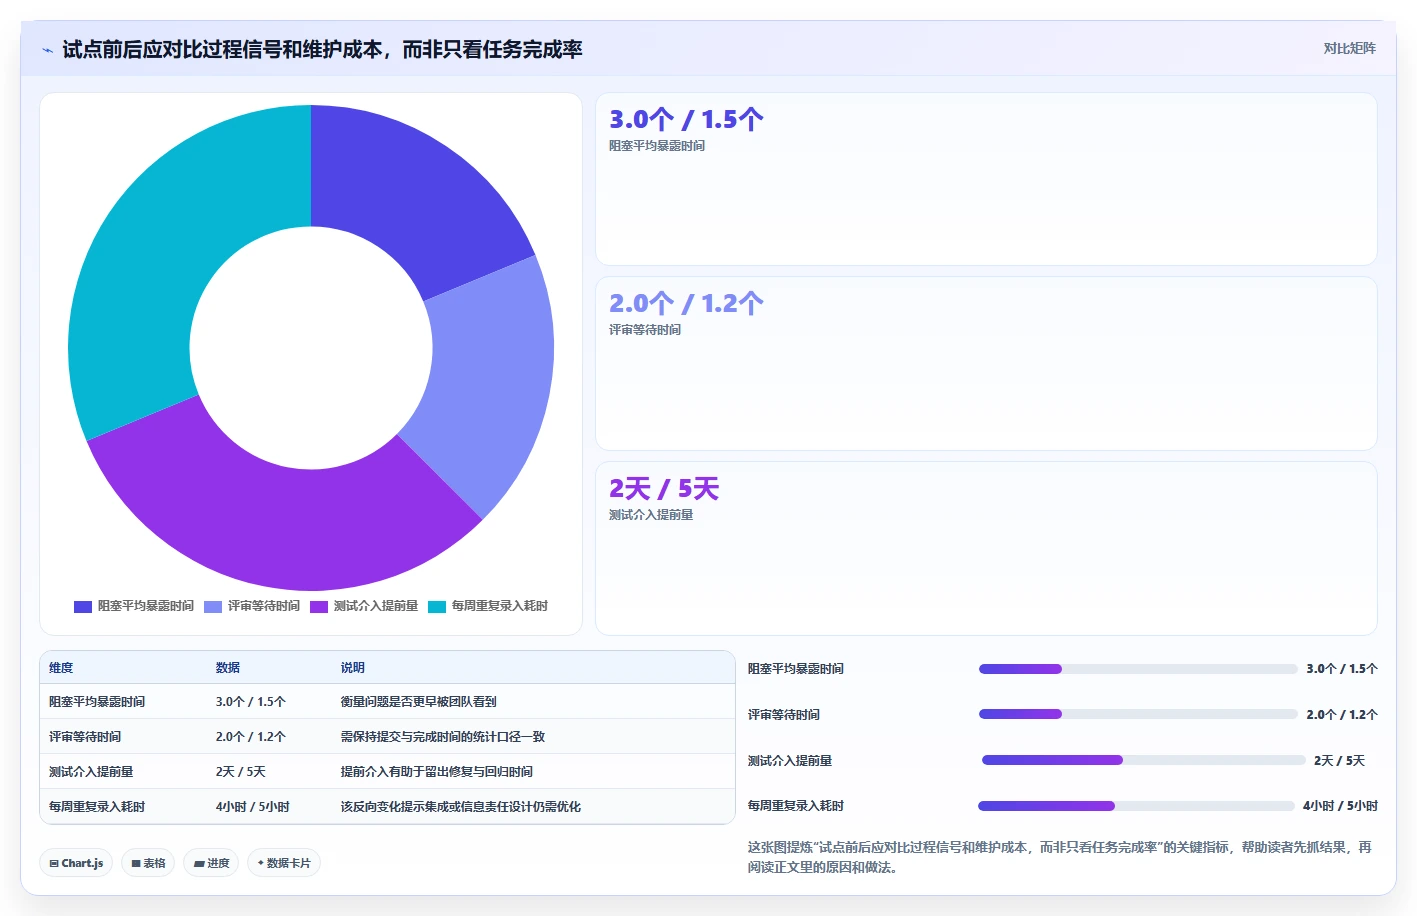The height and width of the screenshot is (916, 1417).
Task: Click the 评审等待时间 progress bar
Action: tap(1138, 714)
